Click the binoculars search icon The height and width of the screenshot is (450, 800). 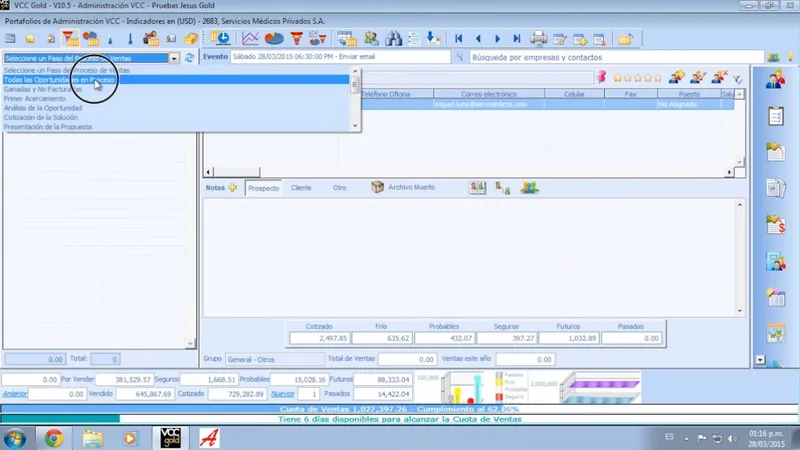pos(393,39)
